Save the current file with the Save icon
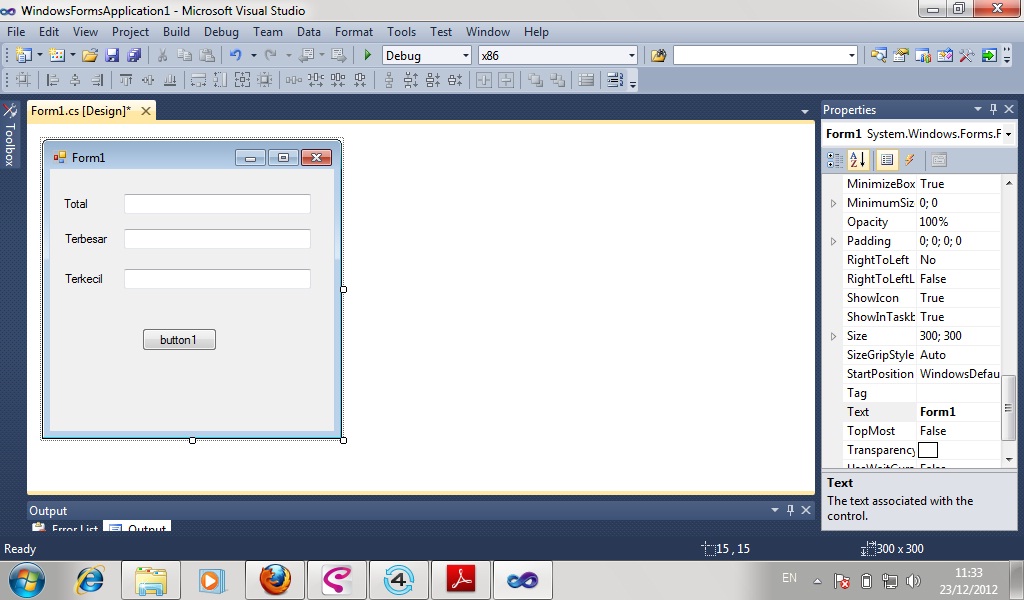Viewport: 1024px width, 600px height. click(x=112, y=55)
